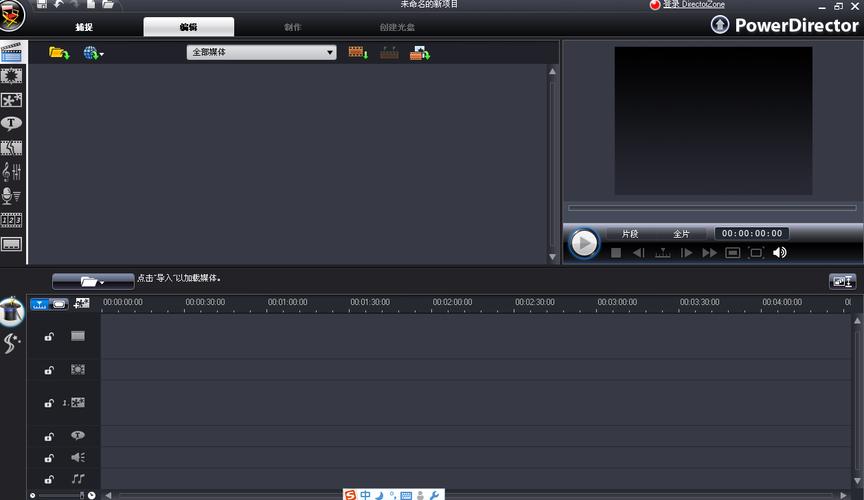This screenshot has width=864, height=500.
Task: Click the timeline ruler at 00:01:00:00
Action: point(288,303)
